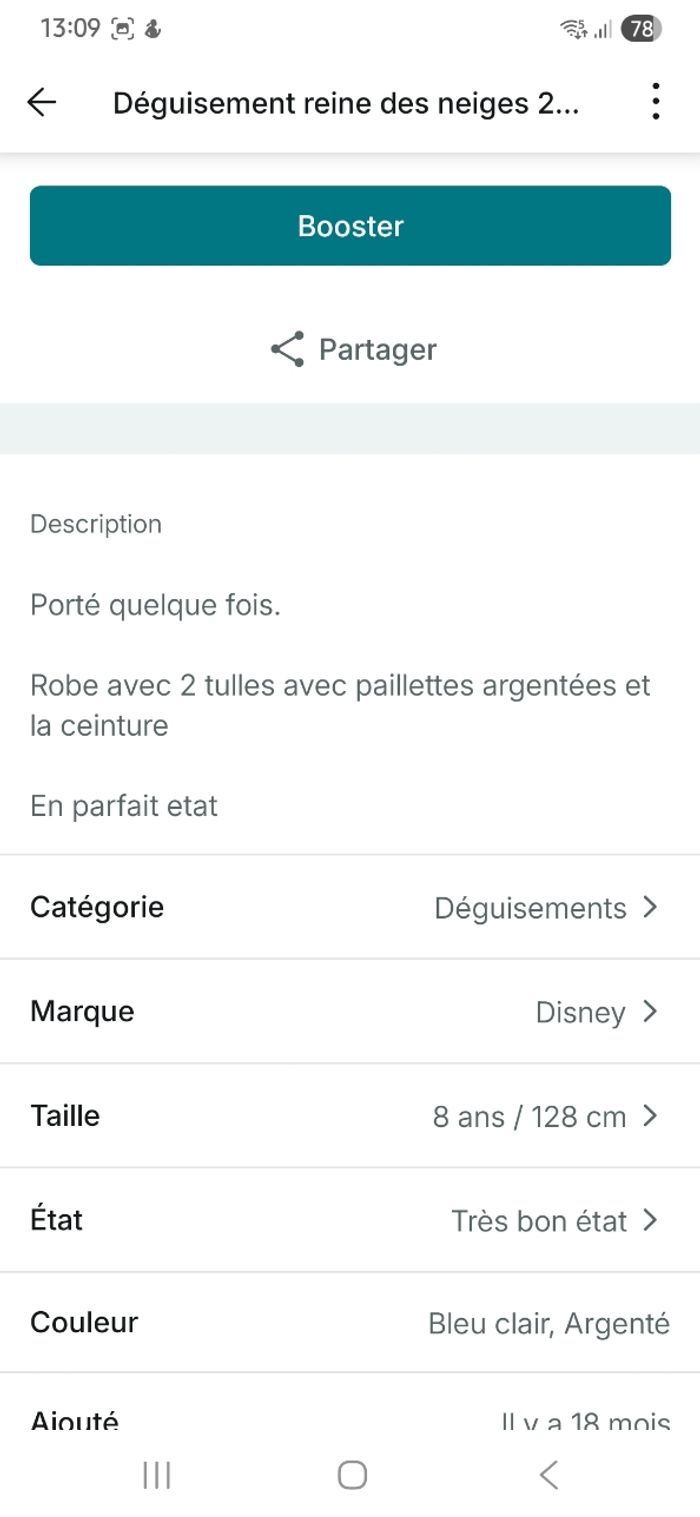Tap the back arrow in header
The height and width of the screenshot is (1517, 700).
pos(42,102)
